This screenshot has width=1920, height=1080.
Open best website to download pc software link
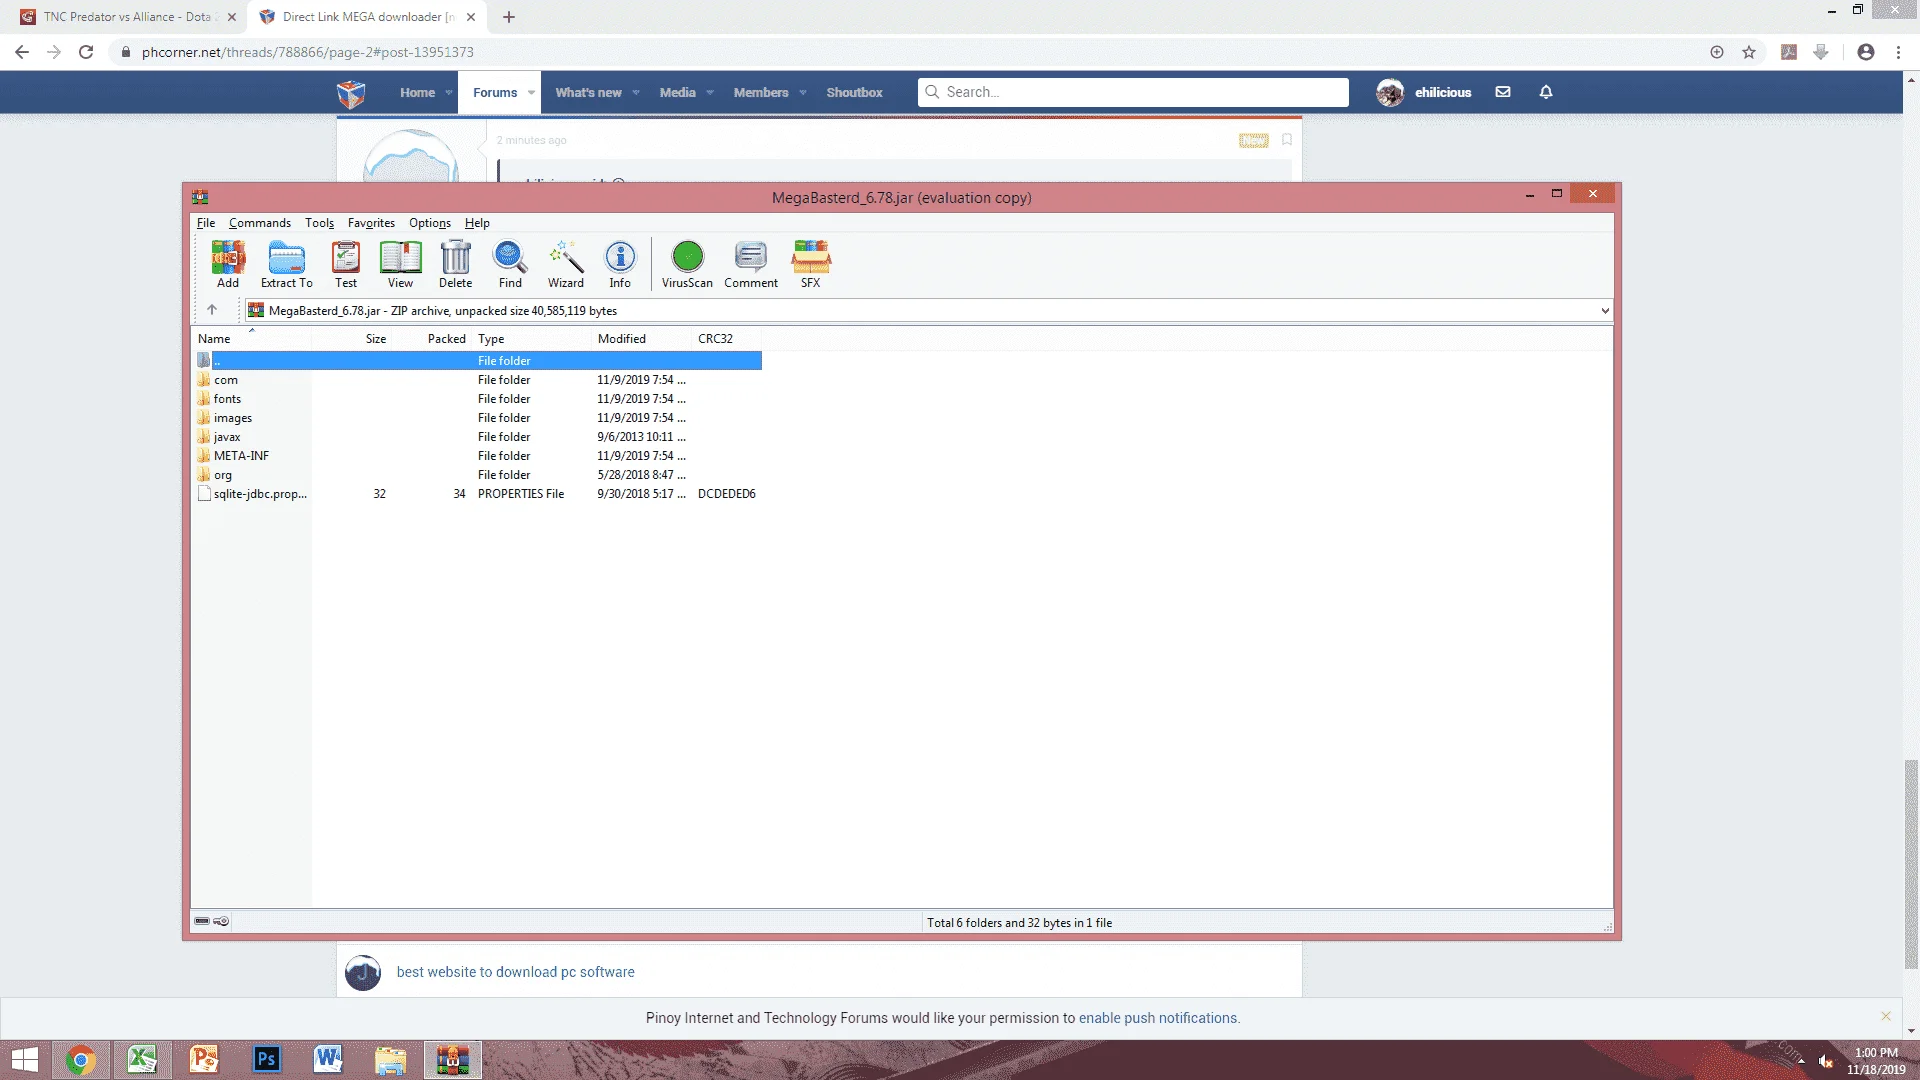click(515, 972)
